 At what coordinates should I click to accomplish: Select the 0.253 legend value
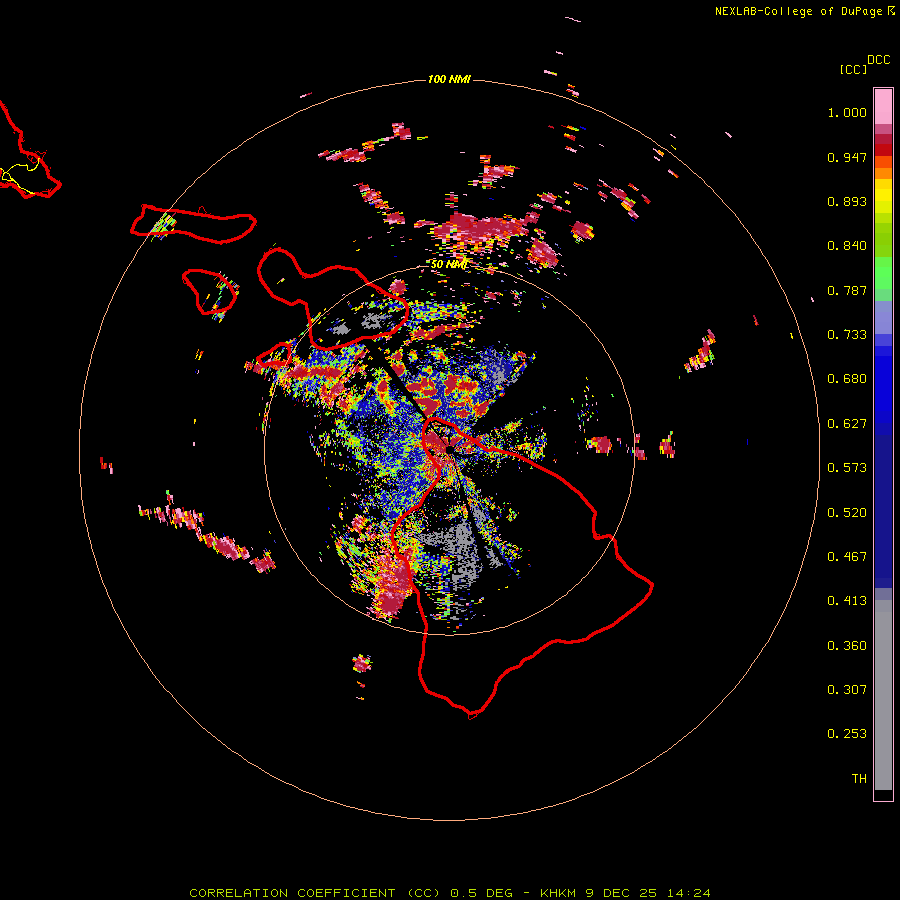pyautogui.click(x=847, y=734)
